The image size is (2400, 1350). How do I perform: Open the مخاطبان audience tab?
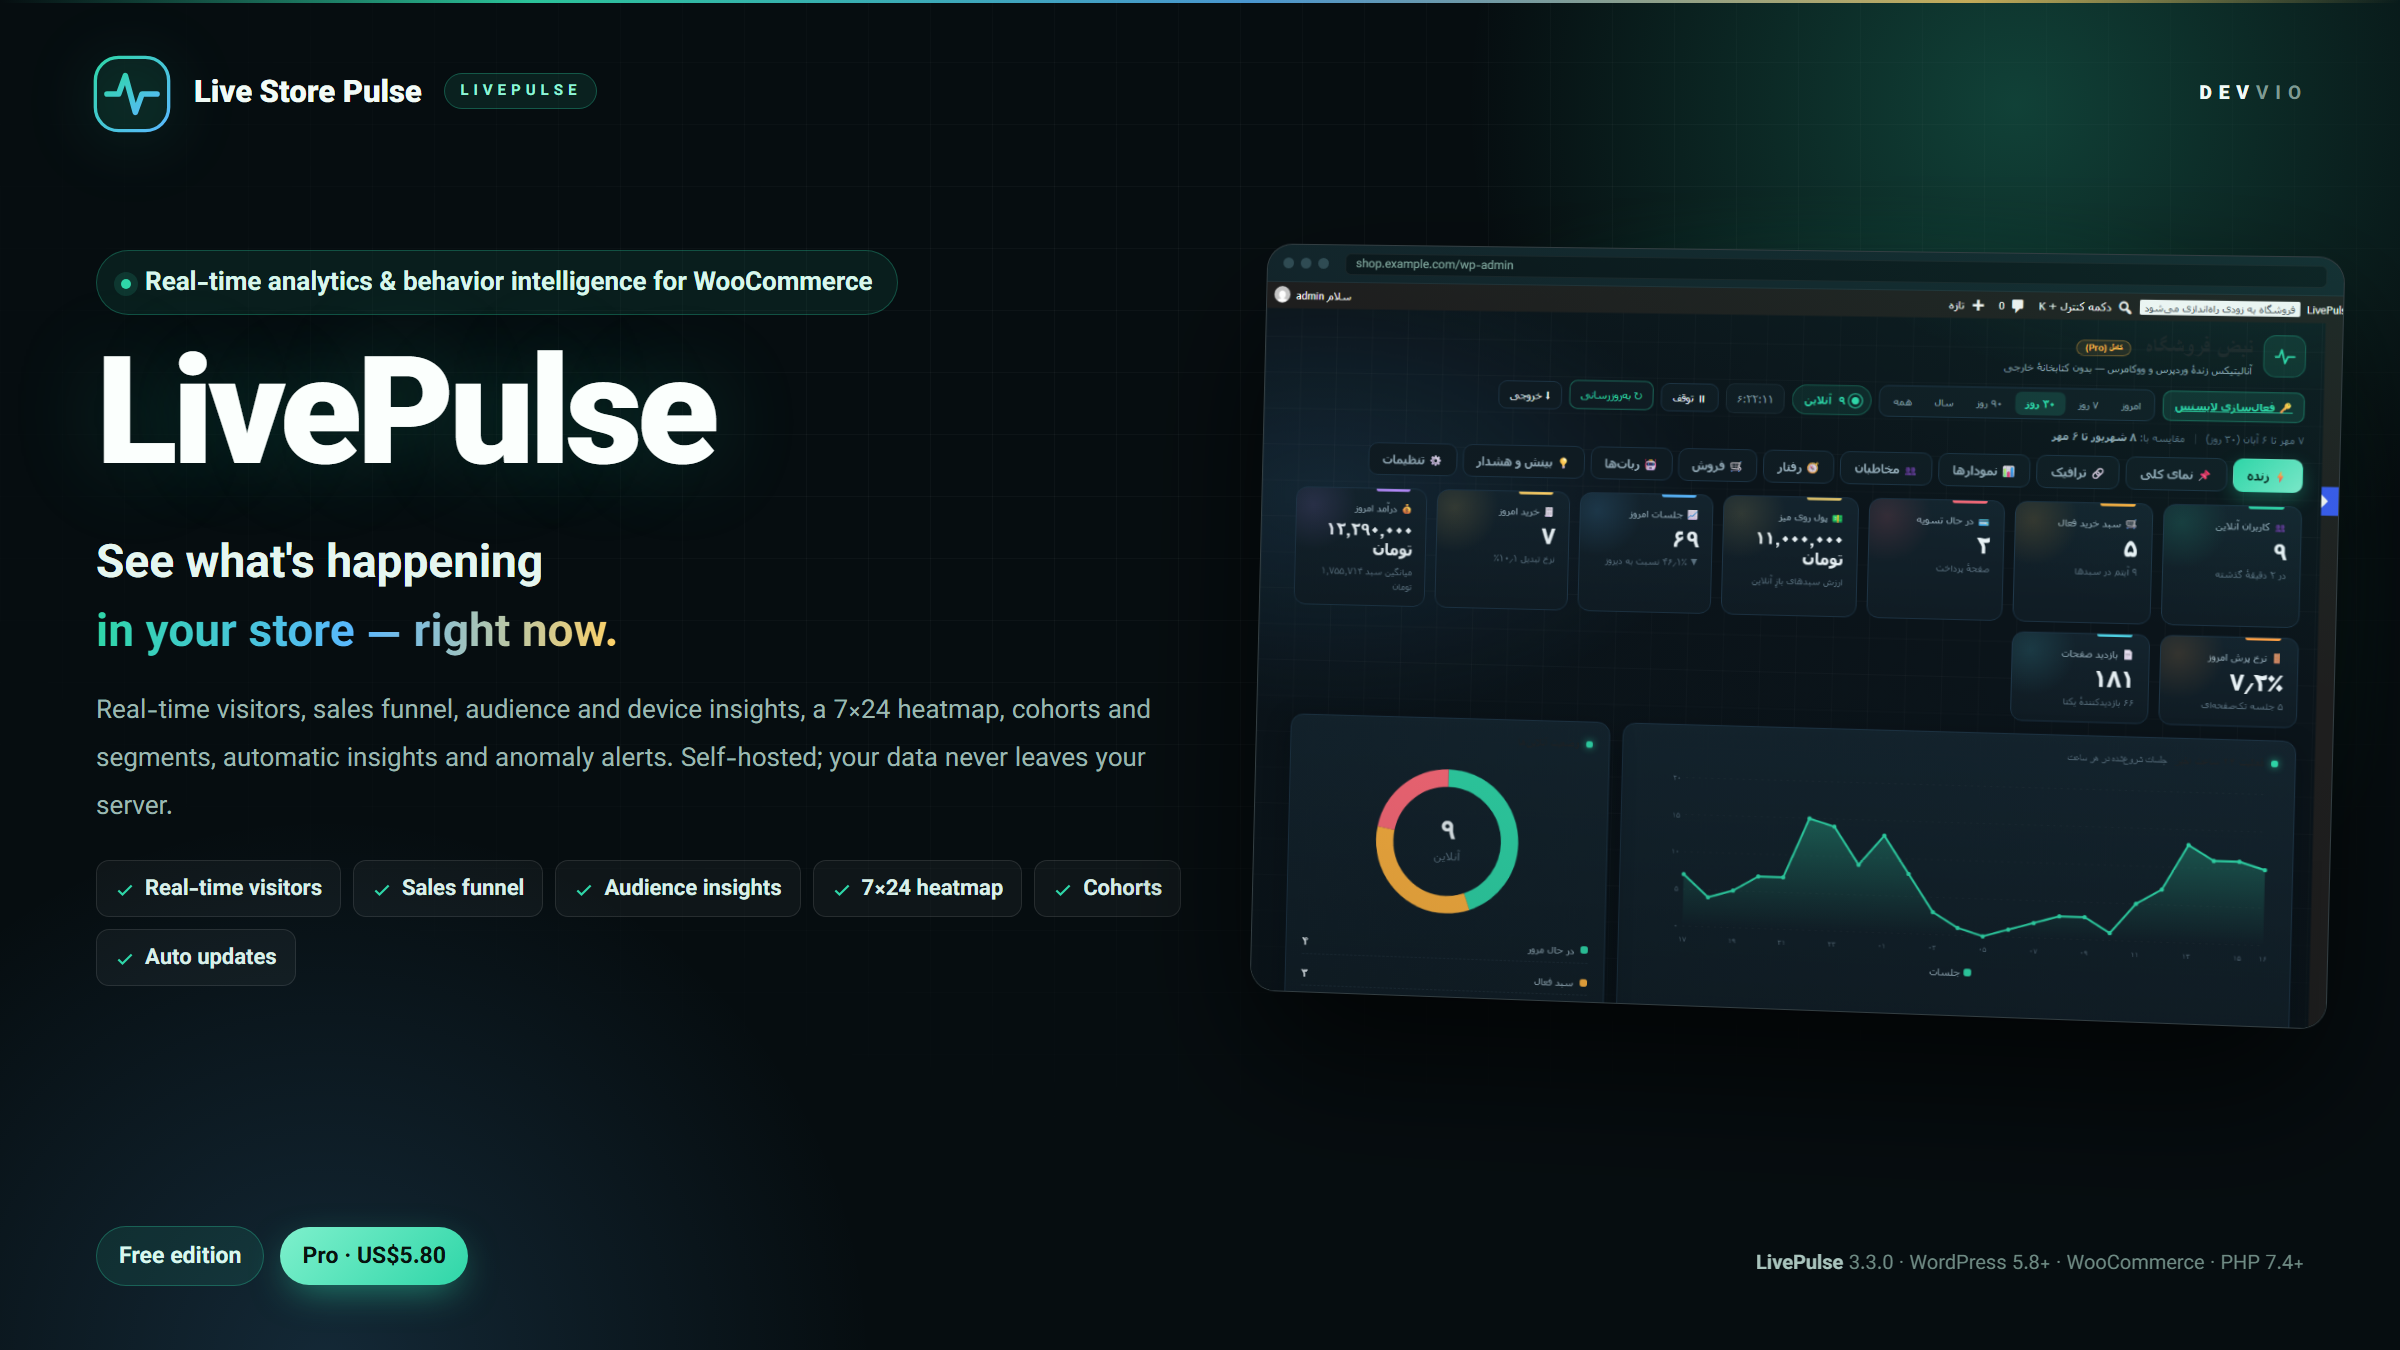pos(1884,468)
